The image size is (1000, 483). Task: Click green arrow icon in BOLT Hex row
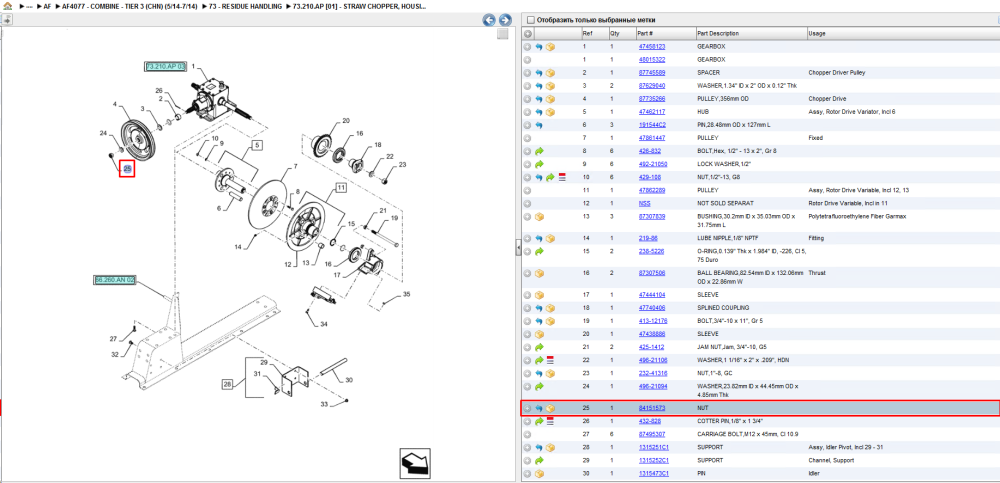(539, 151)
